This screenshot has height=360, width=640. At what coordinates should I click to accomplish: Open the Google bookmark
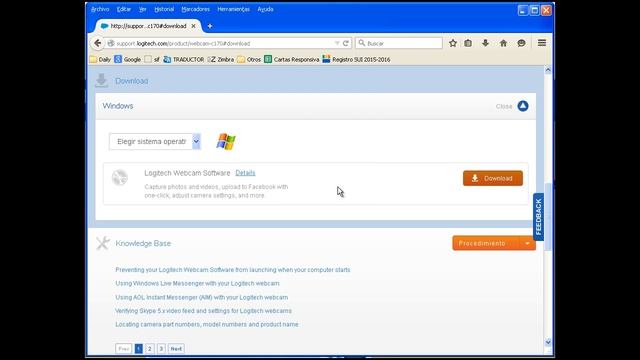click(x=127, y=60)
